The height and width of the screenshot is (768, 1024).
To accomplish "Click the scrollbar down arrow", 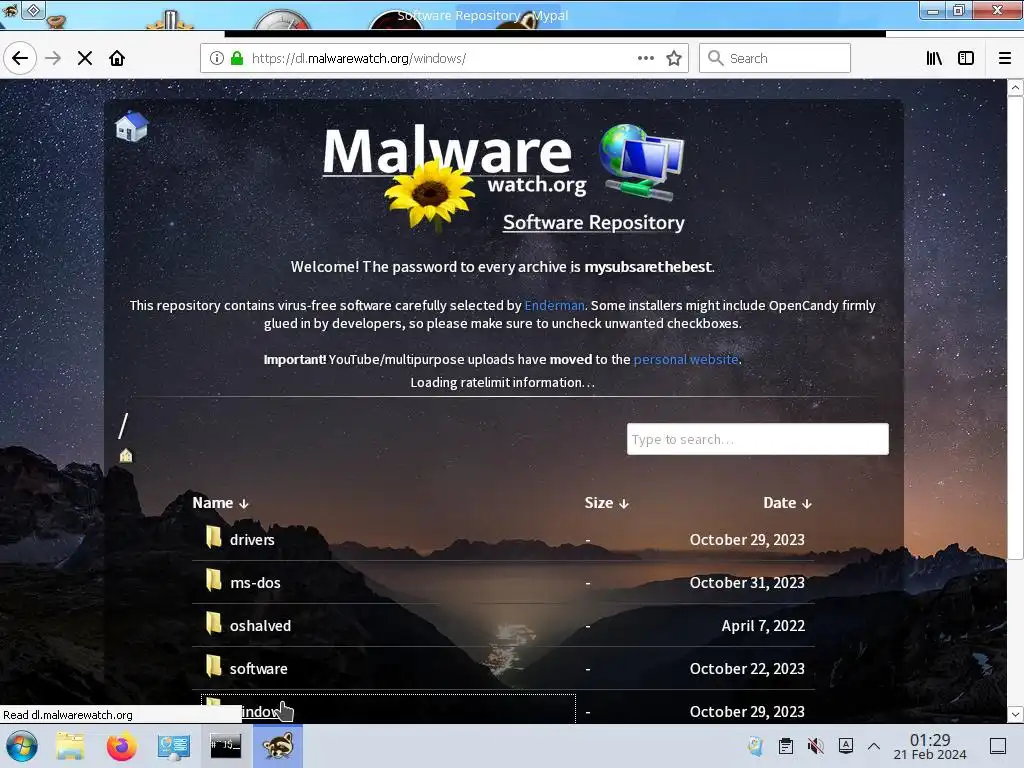I will (1015, 714).
